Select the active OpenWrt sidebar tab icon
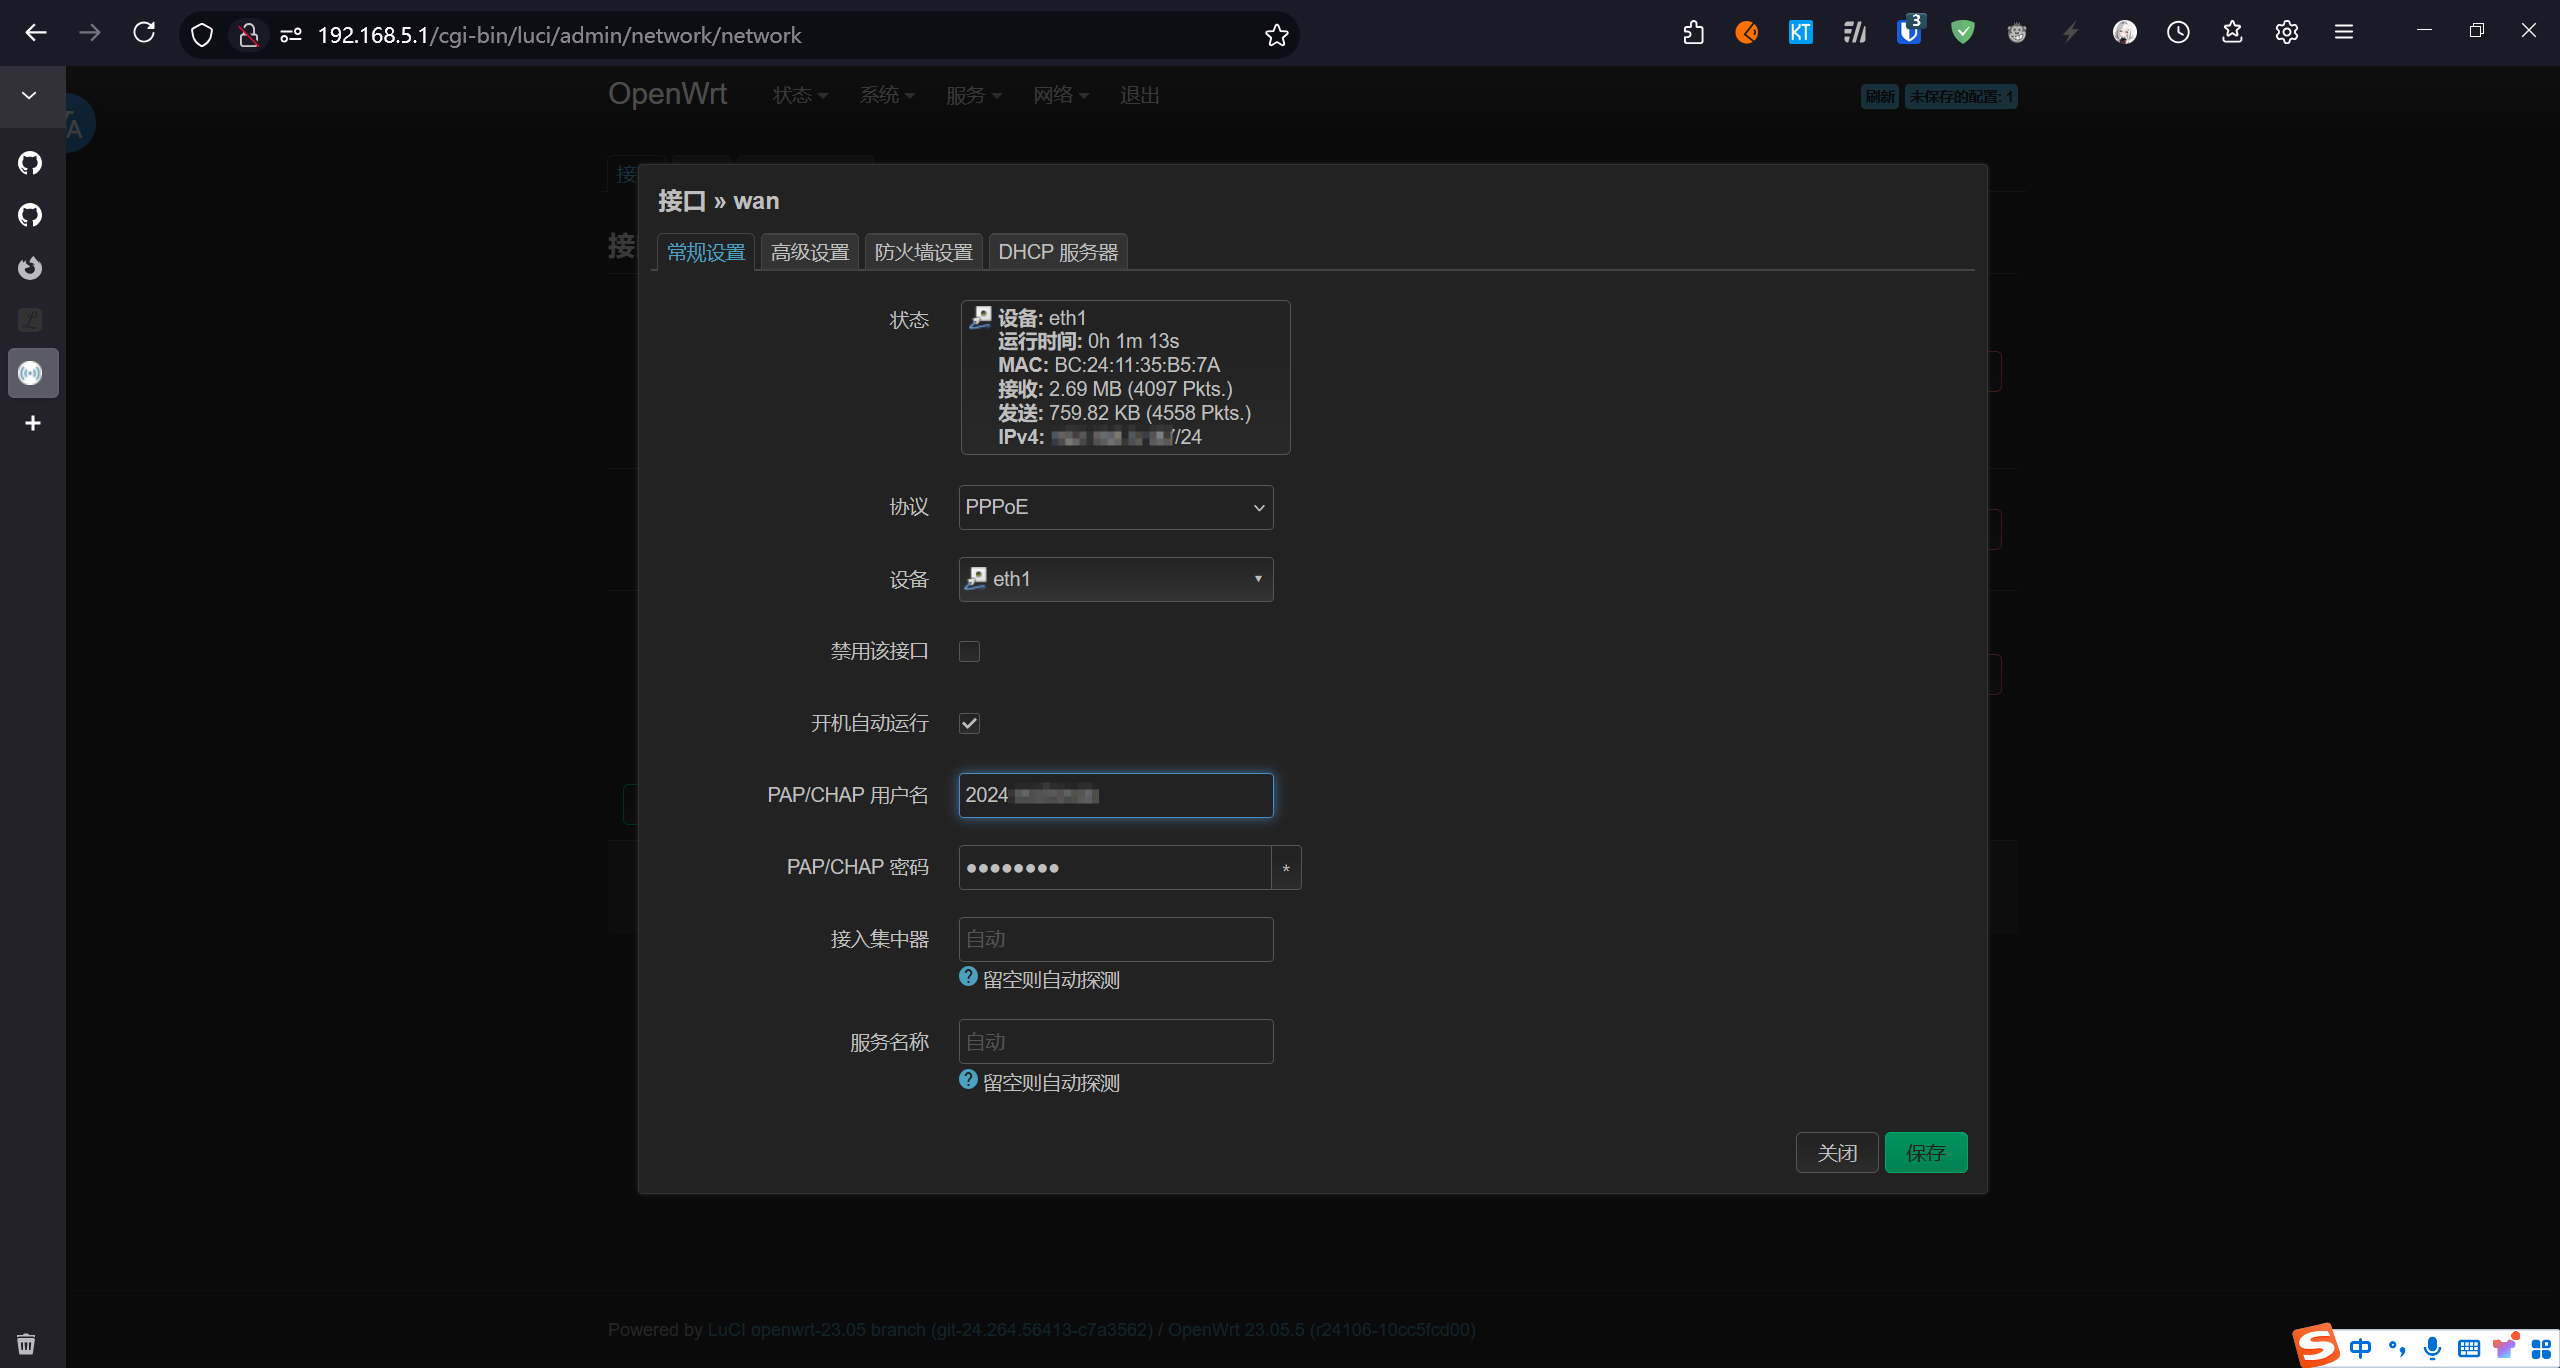This screenshot has width=2560, height=1368. 33,373
